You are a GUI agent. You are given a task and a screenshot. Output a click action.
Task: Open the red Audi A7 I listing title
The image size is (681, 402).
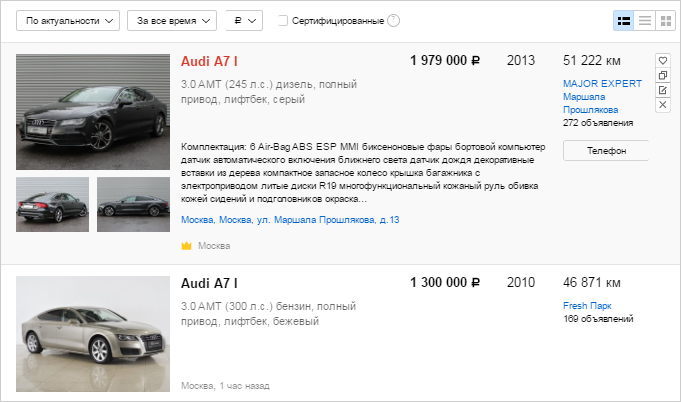tap(208, 61)
